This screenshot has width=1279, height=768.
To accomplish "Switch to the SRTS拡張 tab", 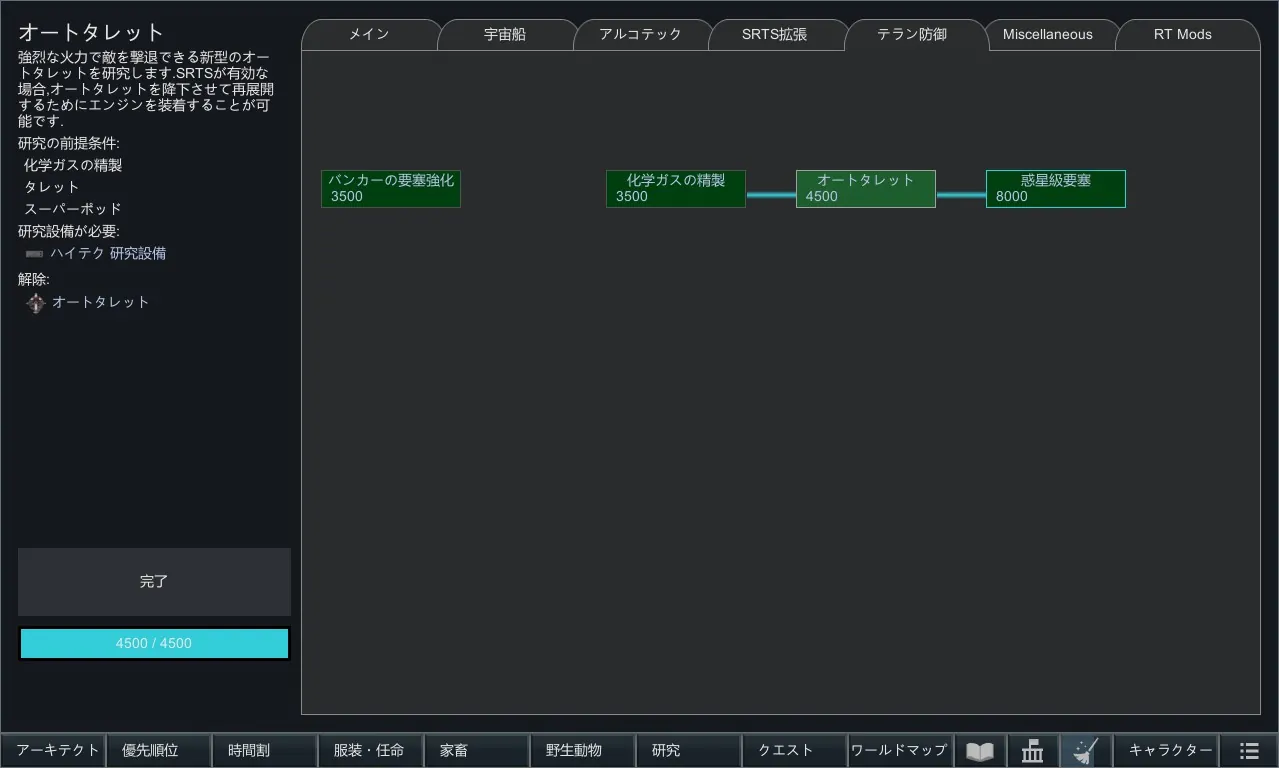I will pyautogui.click(x=775, y=34).
